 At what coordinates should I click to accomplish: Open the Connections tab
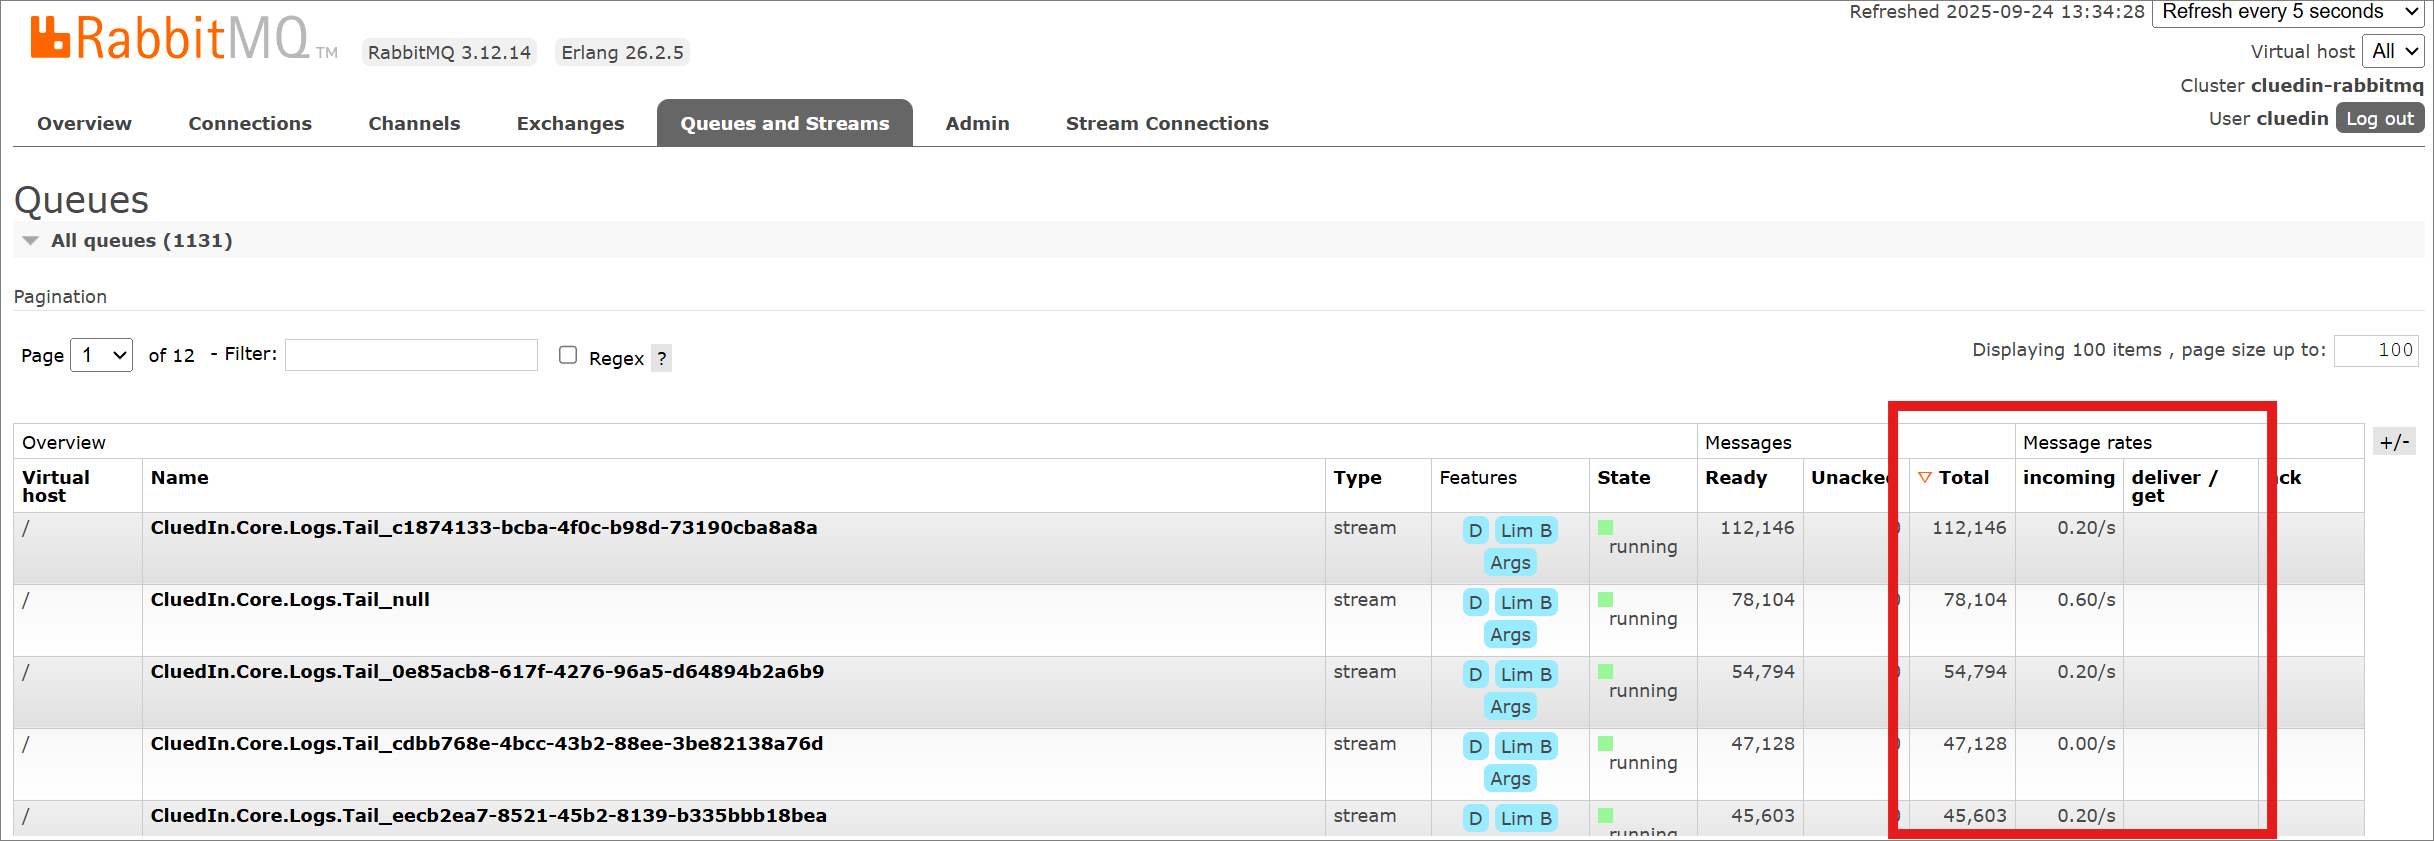250,124
